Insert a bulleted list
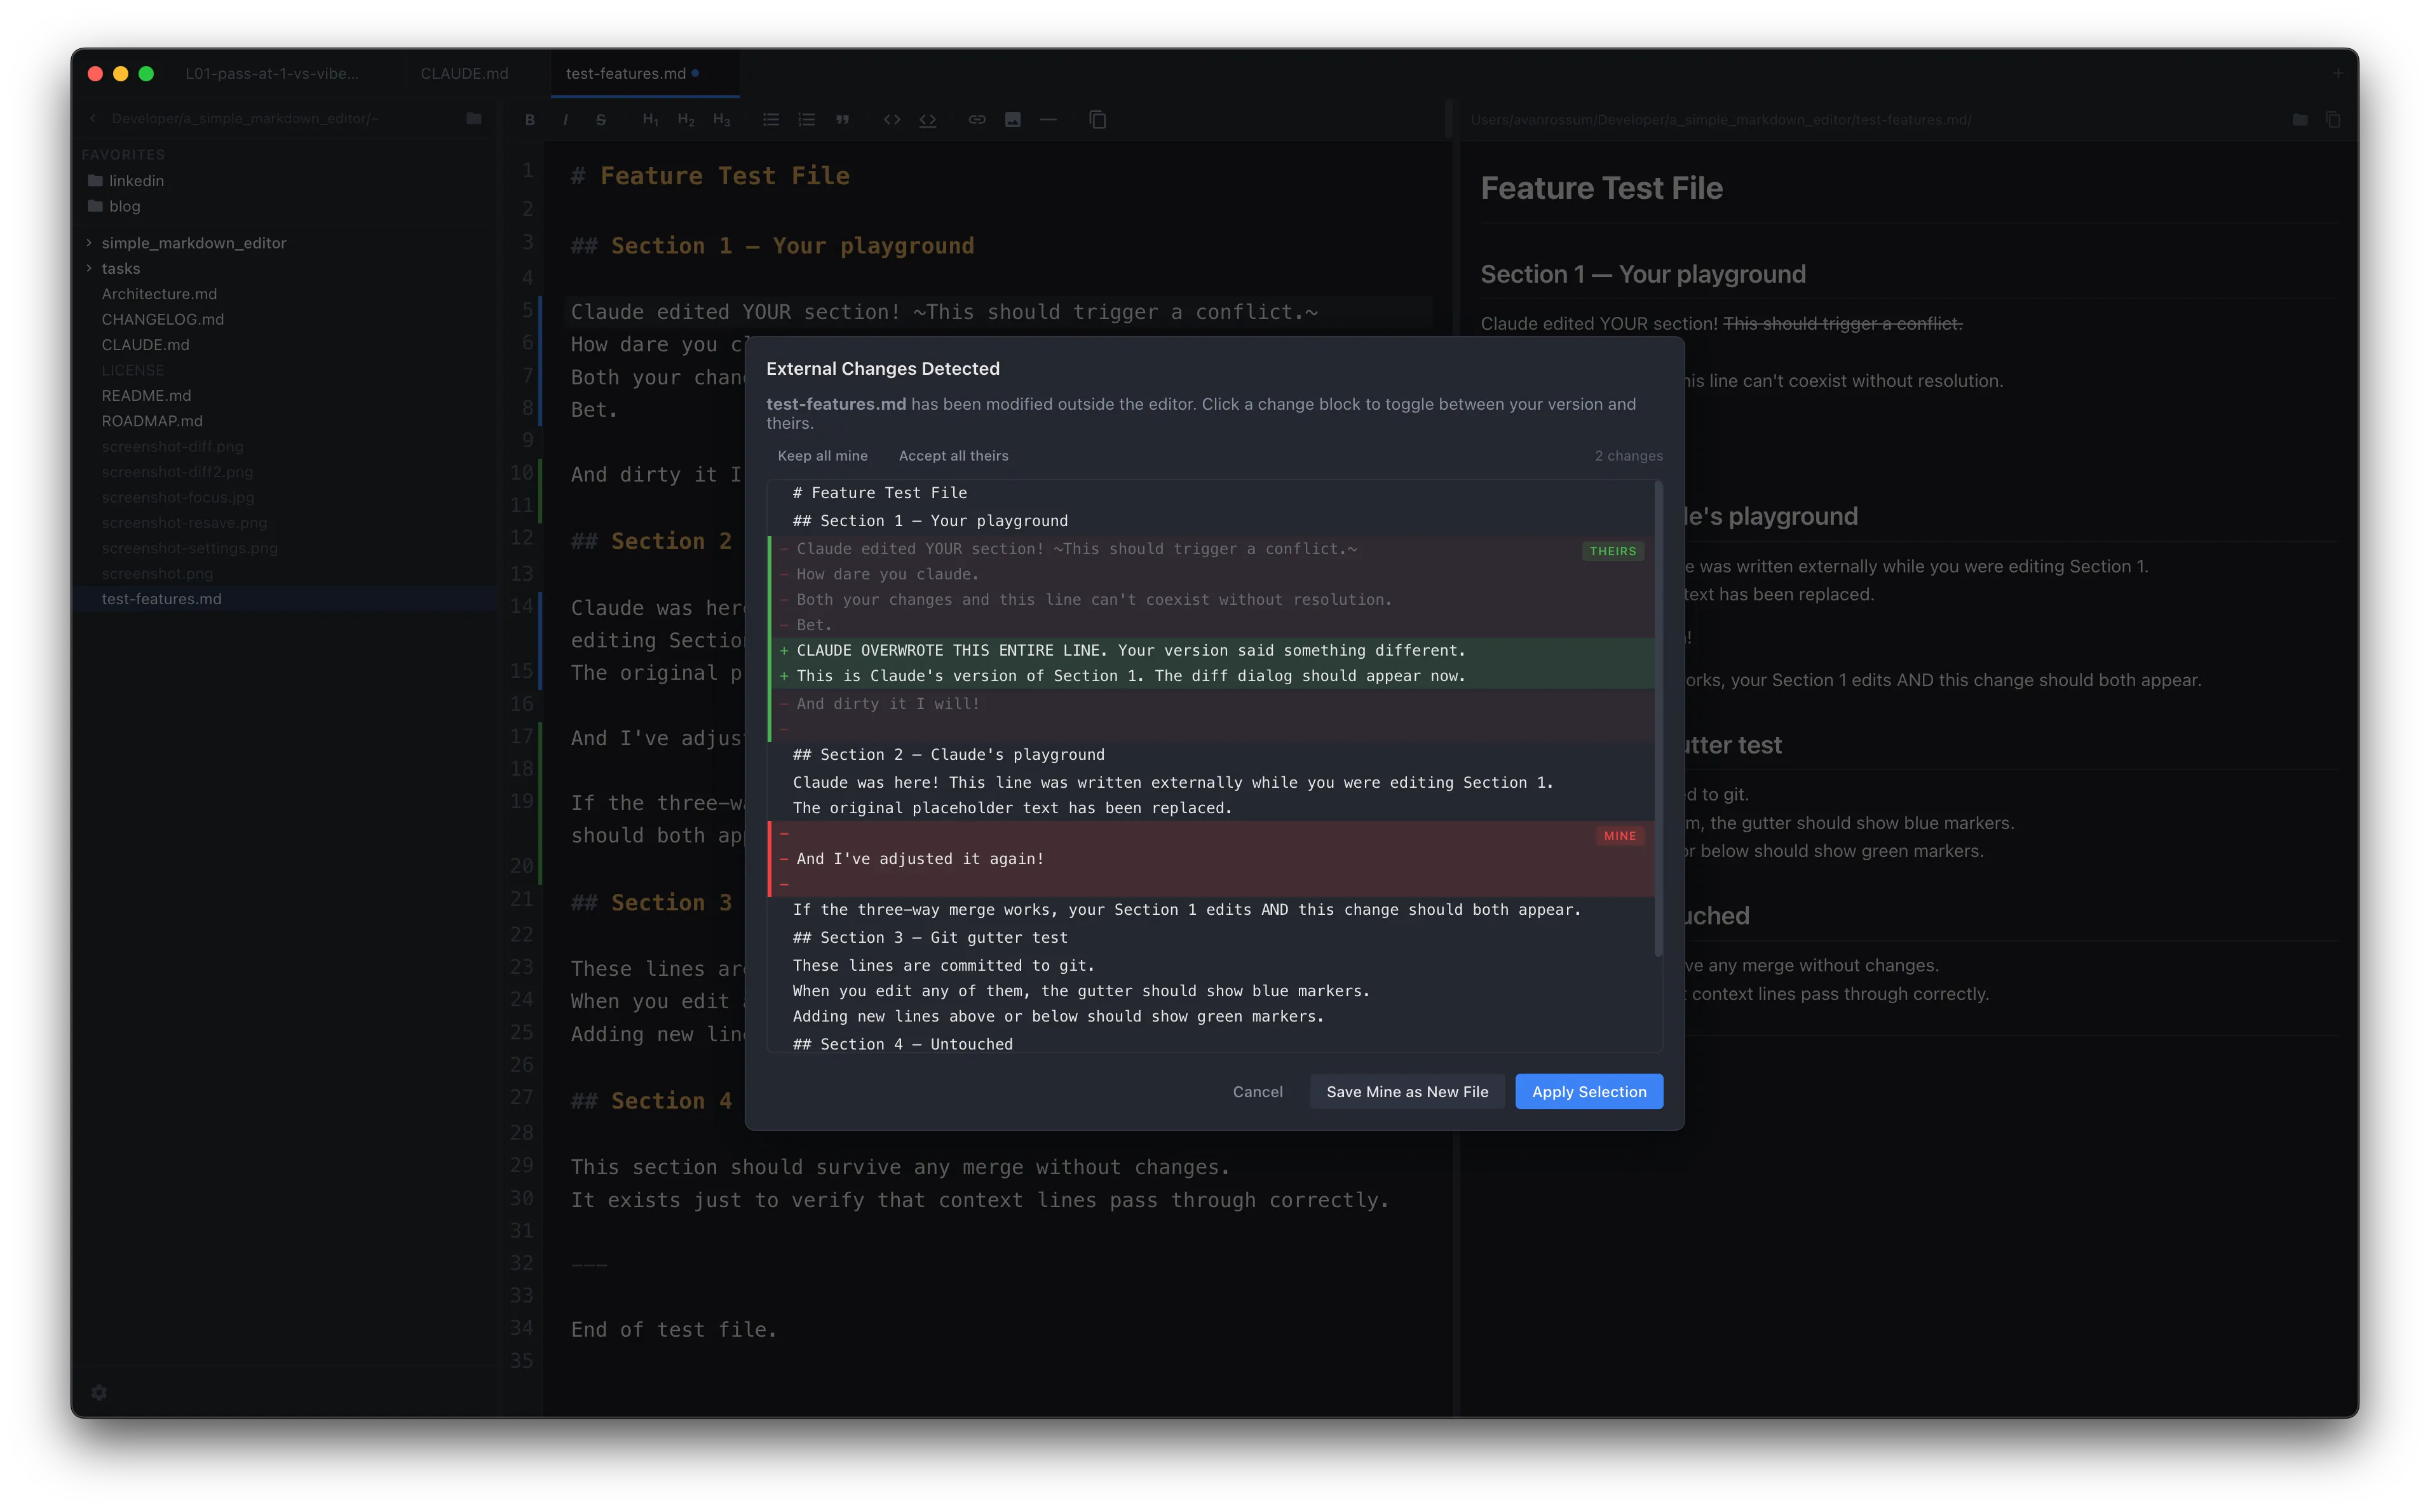2430x1512 pixels. click(771, 119)
